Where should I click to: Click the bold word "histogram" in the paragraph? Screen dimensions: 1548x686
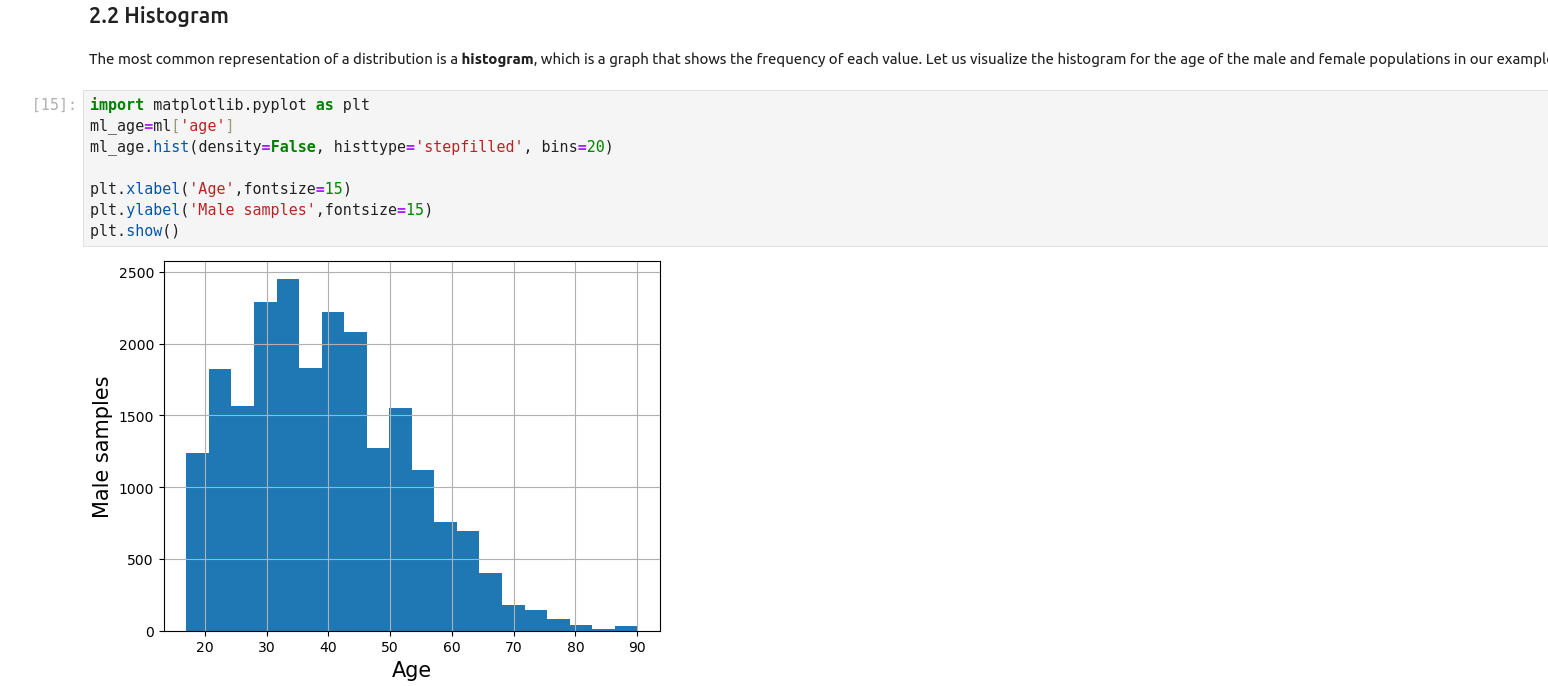tap(497, 59)
